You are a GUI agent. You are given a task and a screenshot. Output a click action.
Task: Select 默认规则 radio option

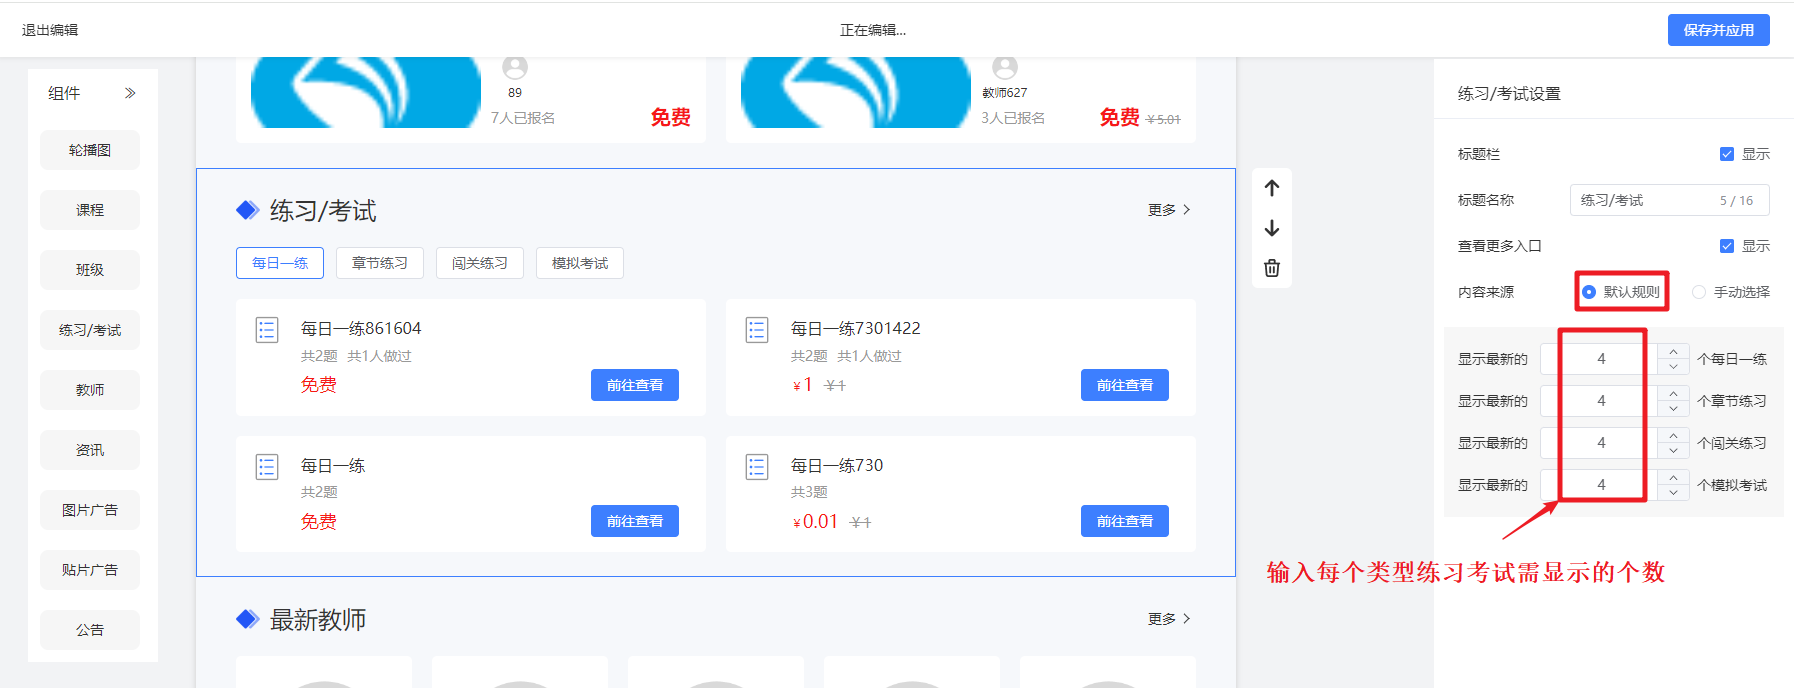coord(1589,292)
